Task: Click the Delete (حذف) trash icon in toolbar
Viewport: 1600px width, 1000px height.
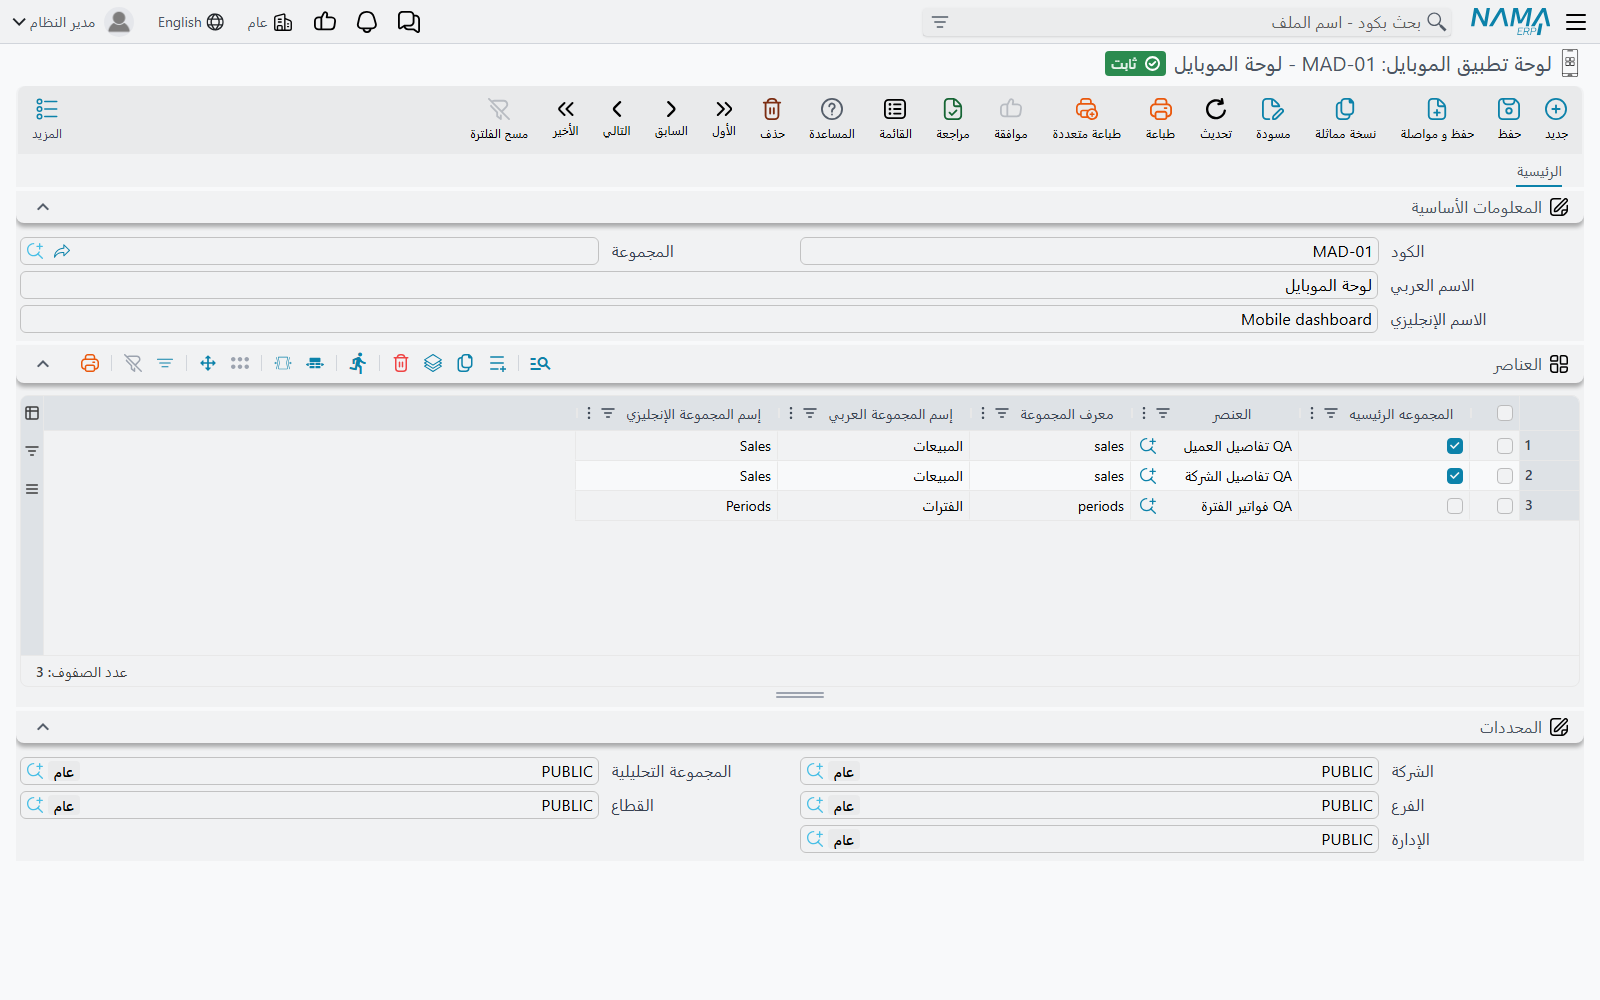Action: (x=772, y=109)
